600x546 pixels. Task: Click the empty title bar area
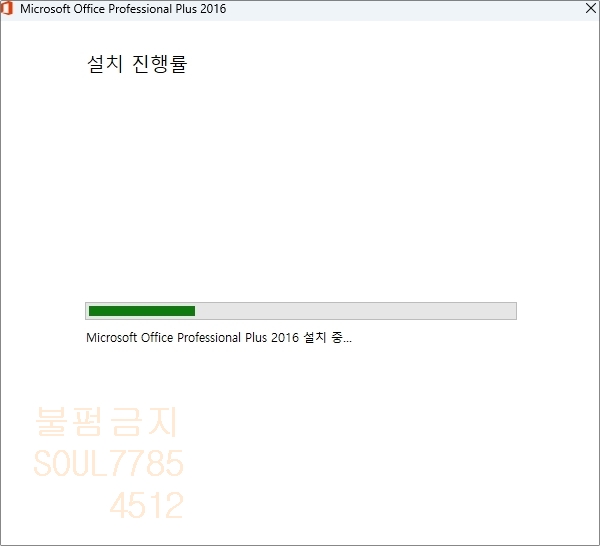coord(400,9)
